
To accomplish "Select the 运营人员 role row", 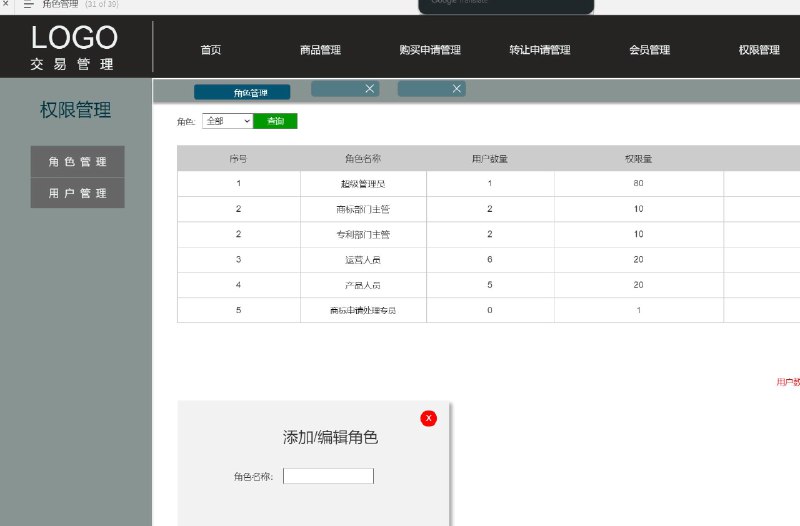I will (x=489, y=260).
